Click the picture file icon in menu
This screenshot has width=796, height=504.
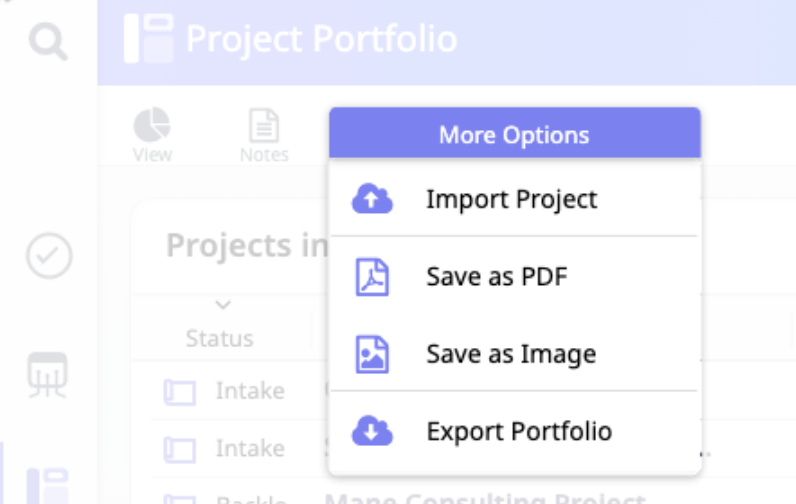372,354
